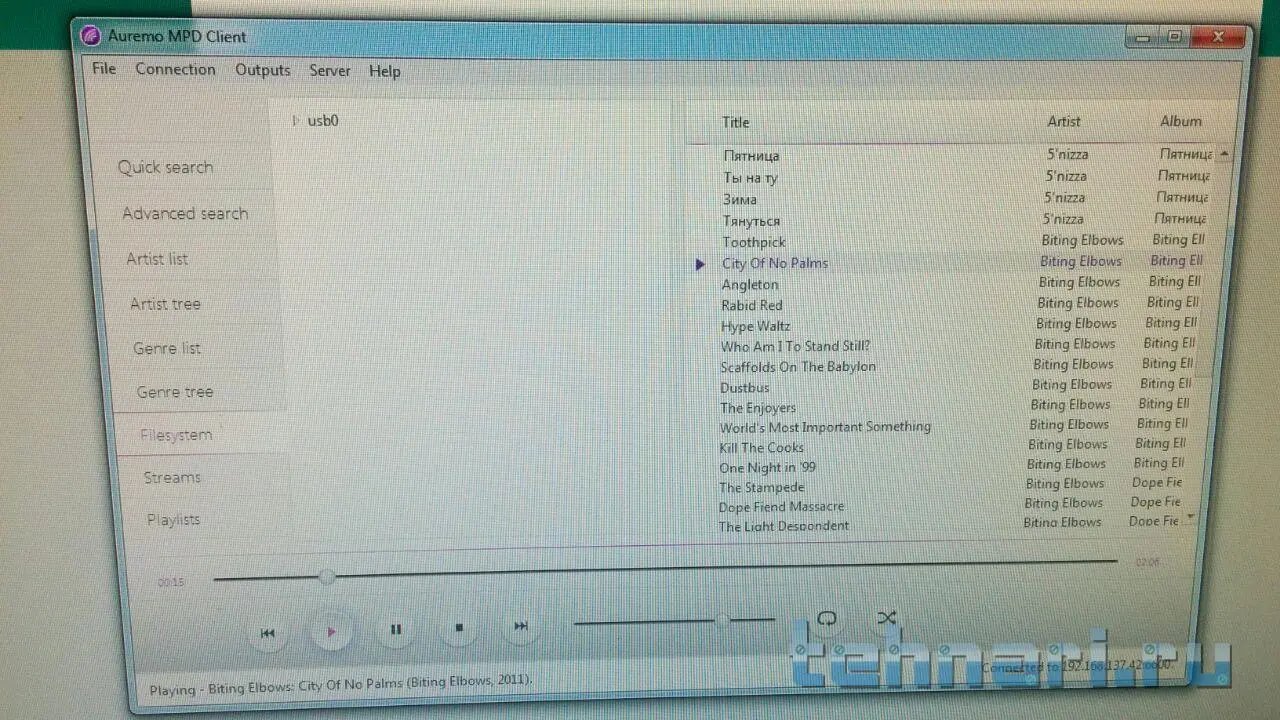
Task: Maximize the Auremo MPD Client window
Action: click(1175, 37)
